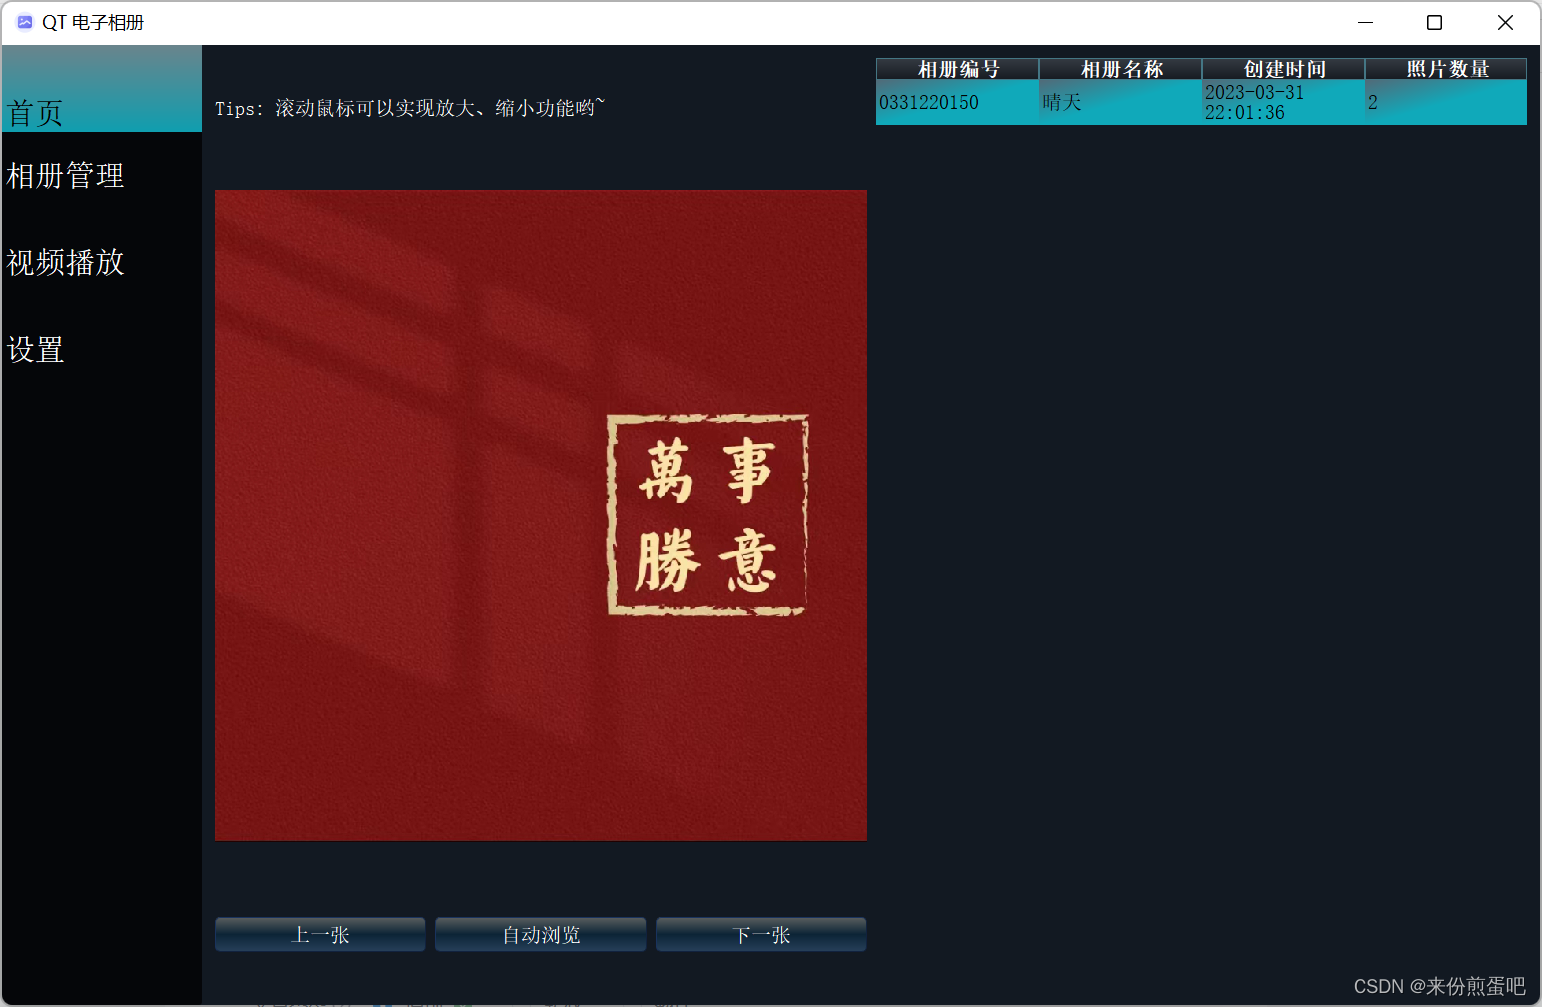Viewport: 1542px width, 1007px height.
Task: Sort by the 相册编号 column header
Action: point(956,68)
